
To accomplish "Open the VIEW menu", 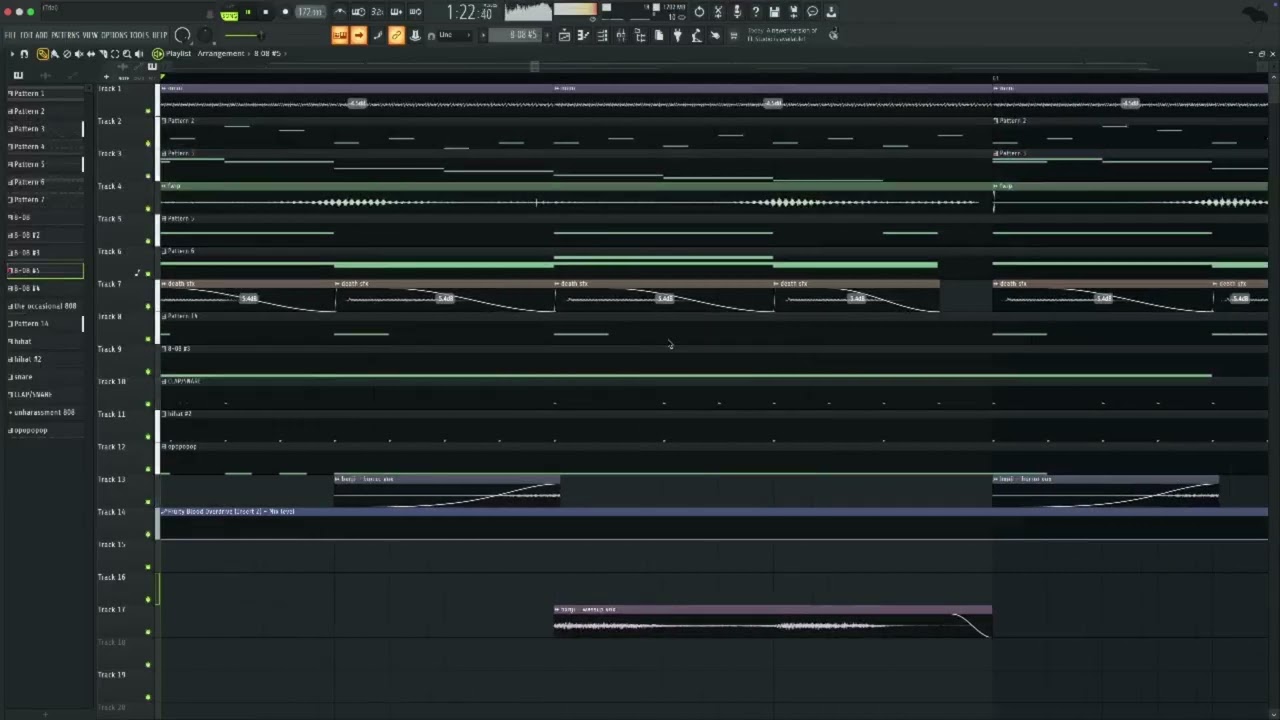I will (x=91, y=35).
